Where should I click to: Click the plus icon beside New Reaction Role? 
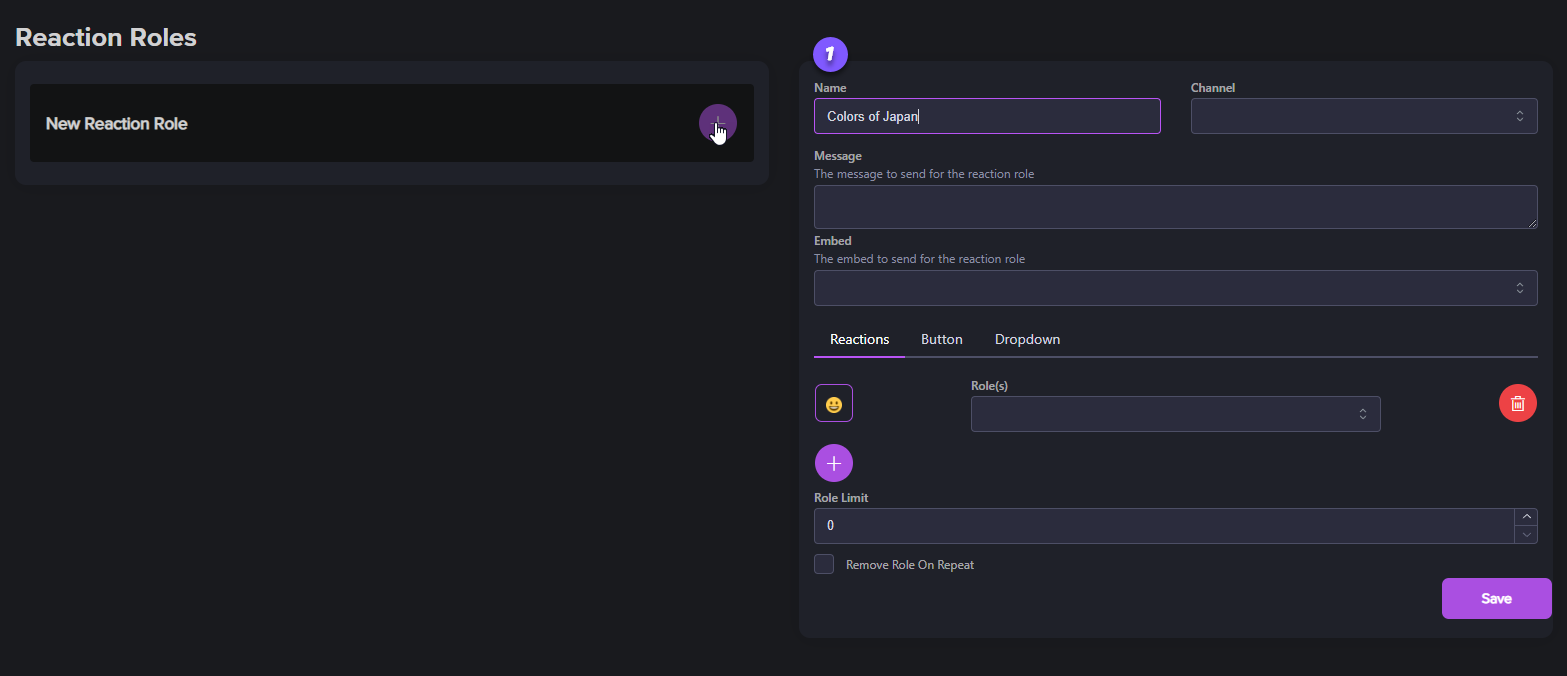click(717, 123)
